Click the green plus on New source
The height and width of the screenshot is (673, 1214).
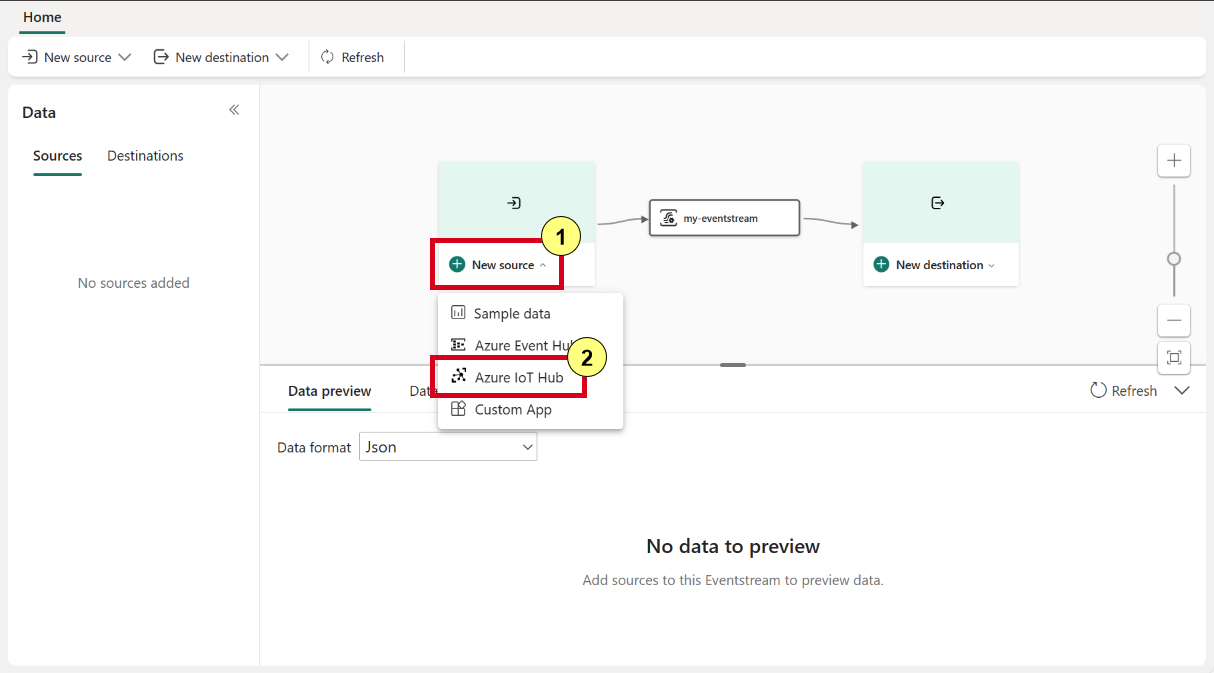click(x=457, y=265)
